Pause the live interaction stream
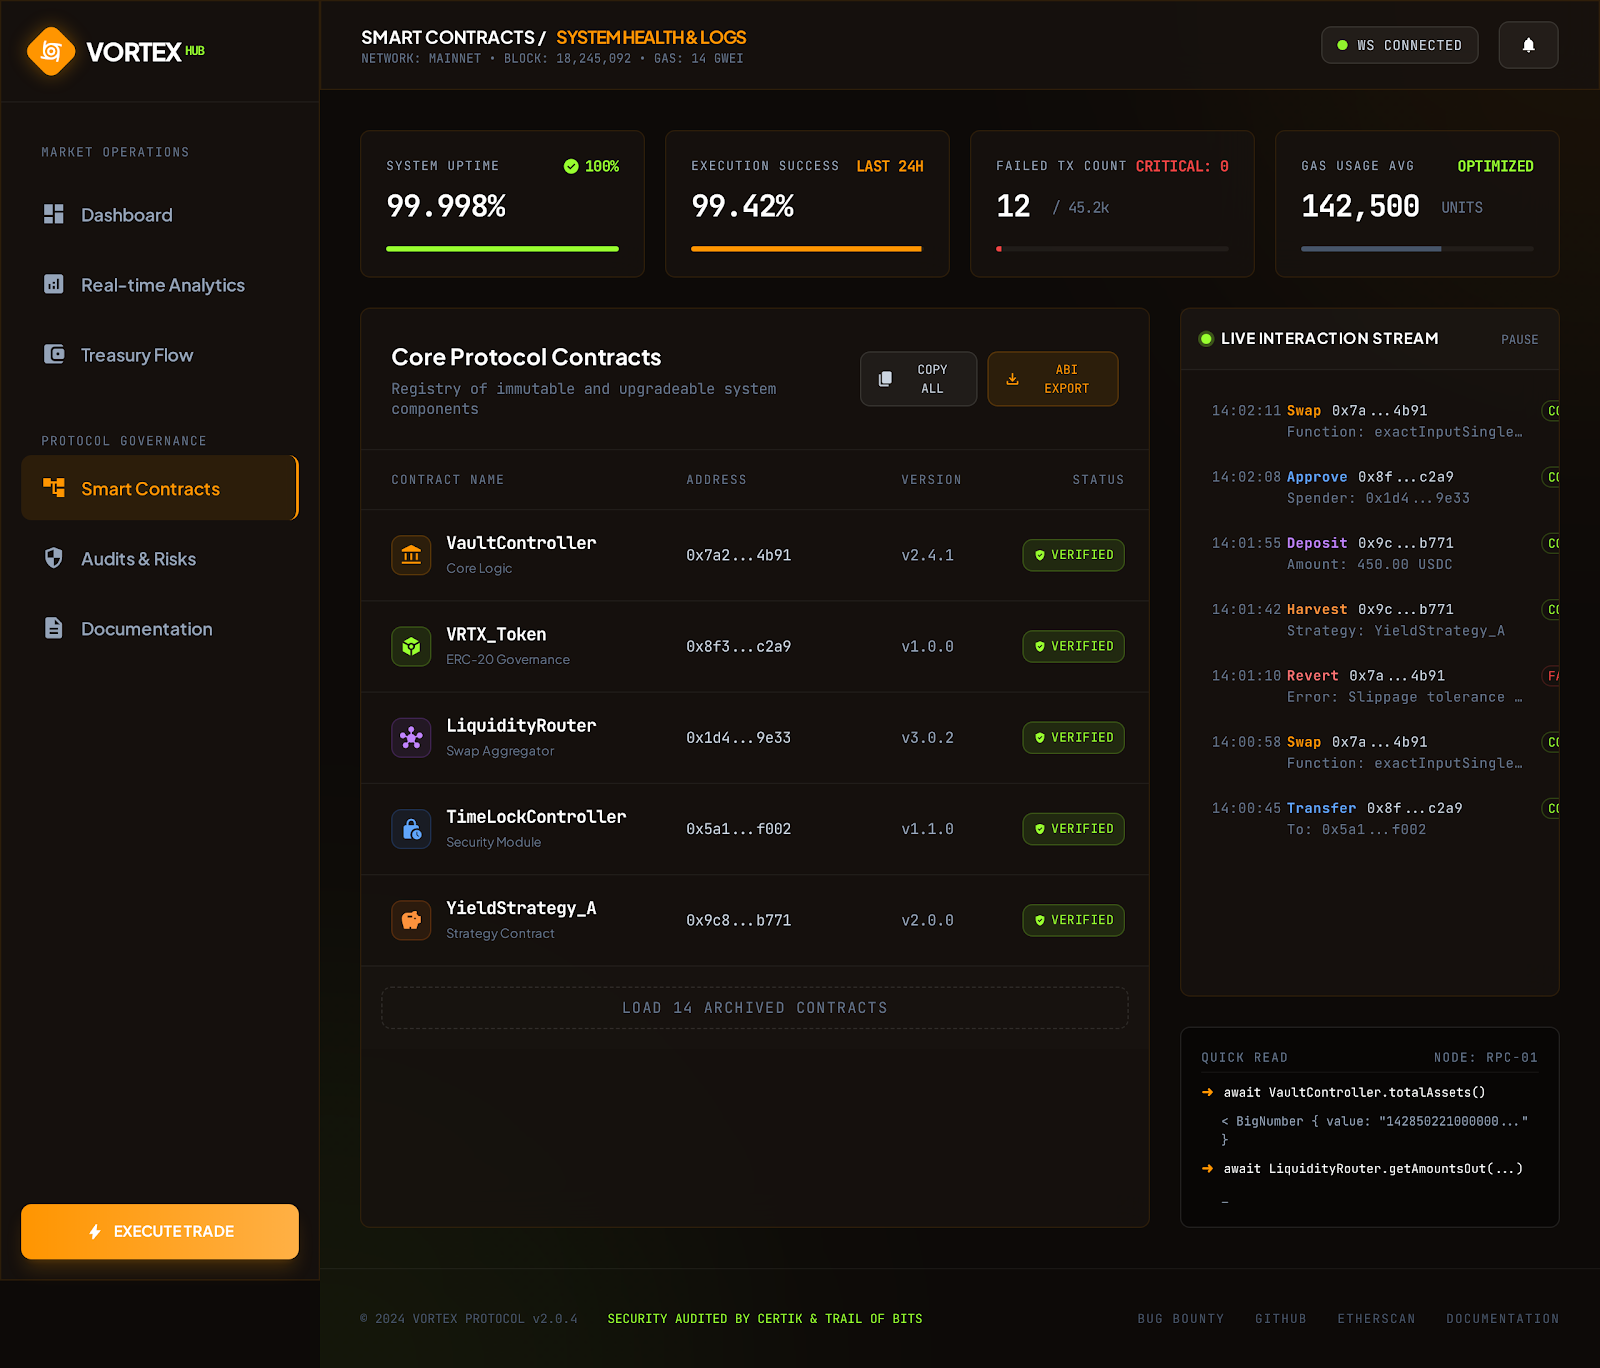The width and height of the screenshot is (1600, 1368). 1519,340
